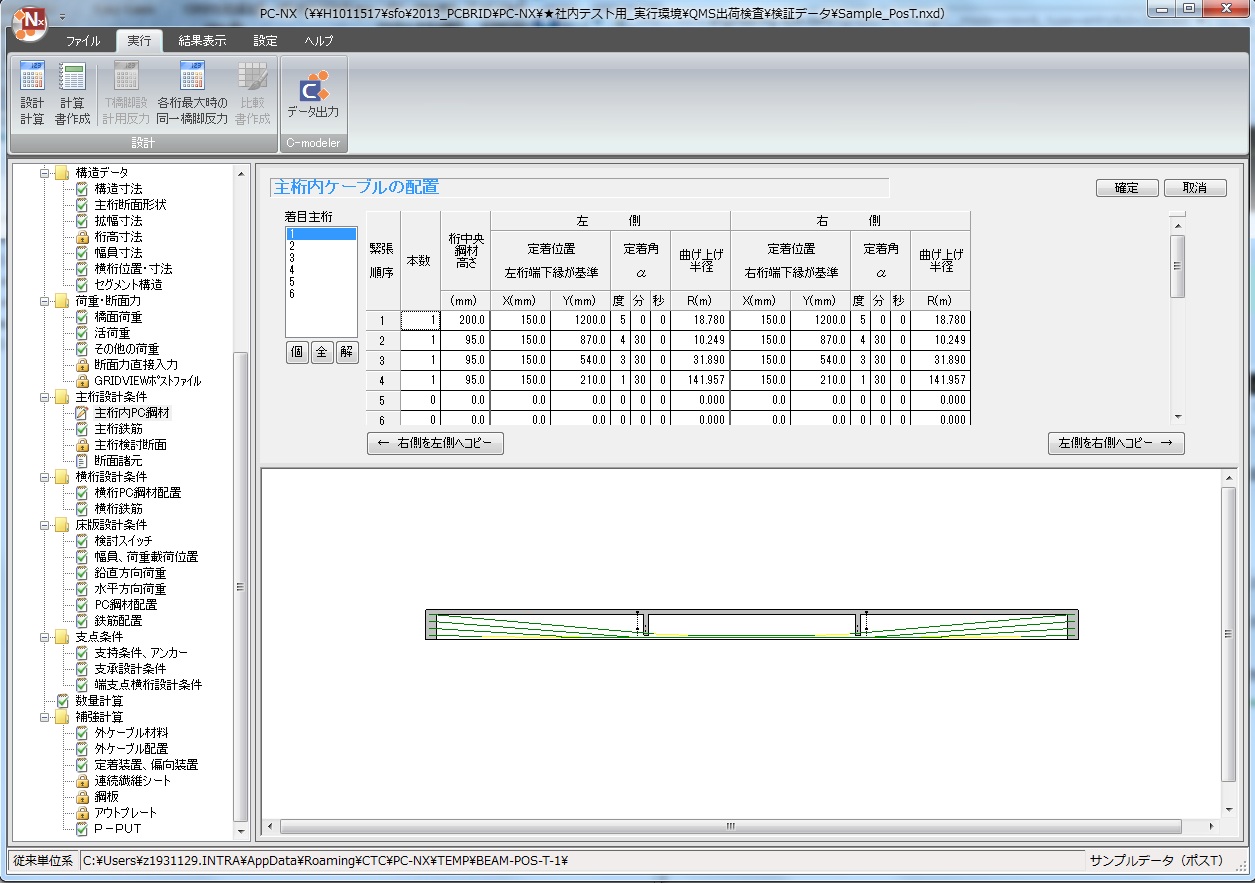Click the check icon beside P-PUT
The width and height of the screenshot is (1255, 883).
point(83,828)
